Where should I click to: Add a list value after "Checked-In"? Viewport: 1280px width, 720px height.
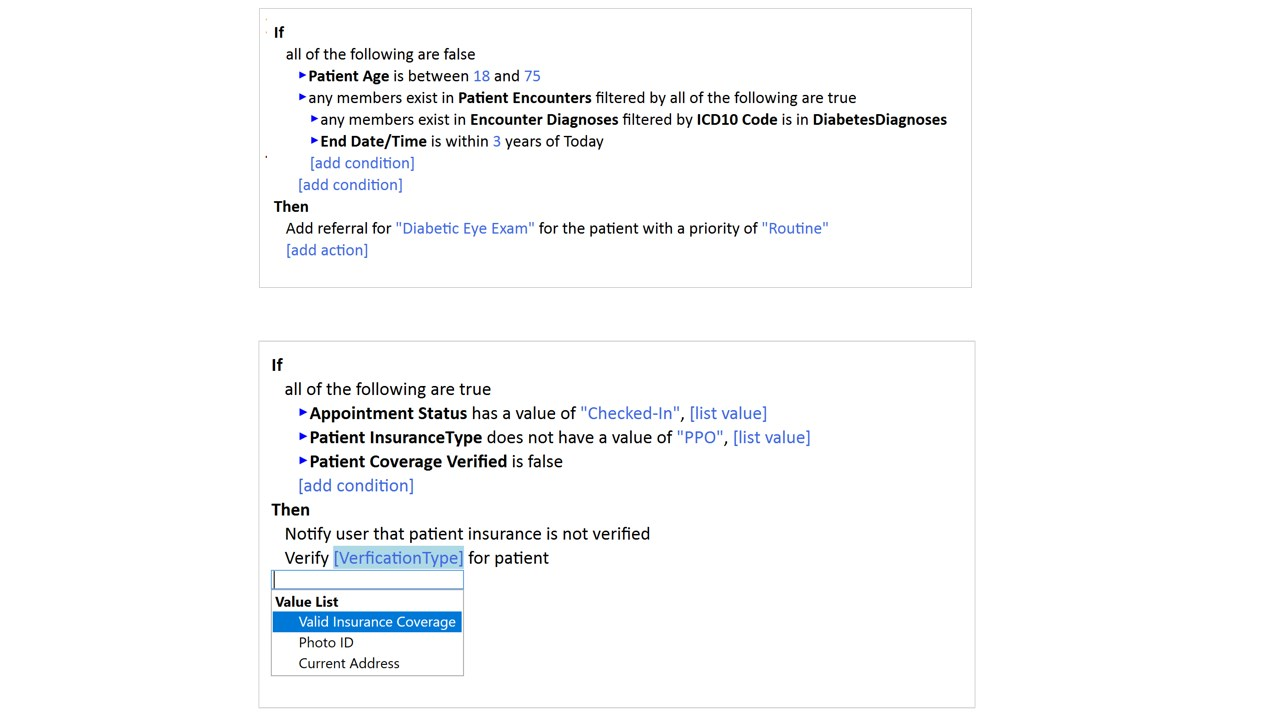pos(728,413)
